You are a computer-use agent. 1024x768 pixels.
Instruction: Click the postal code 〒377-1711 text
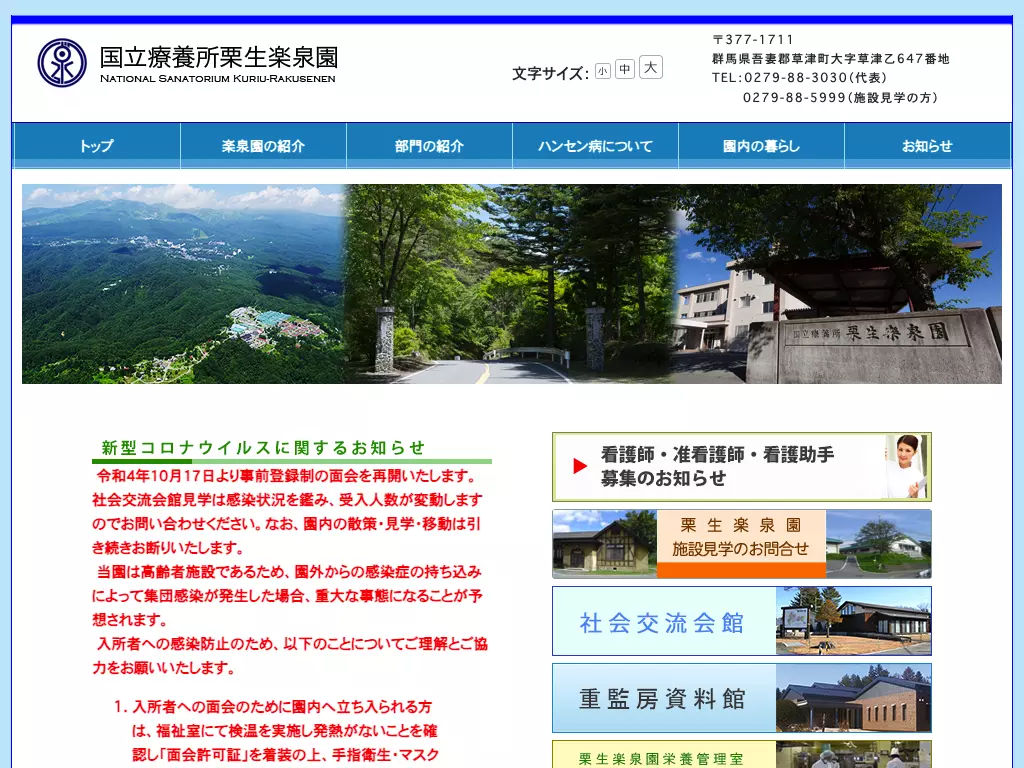point(753,40)
